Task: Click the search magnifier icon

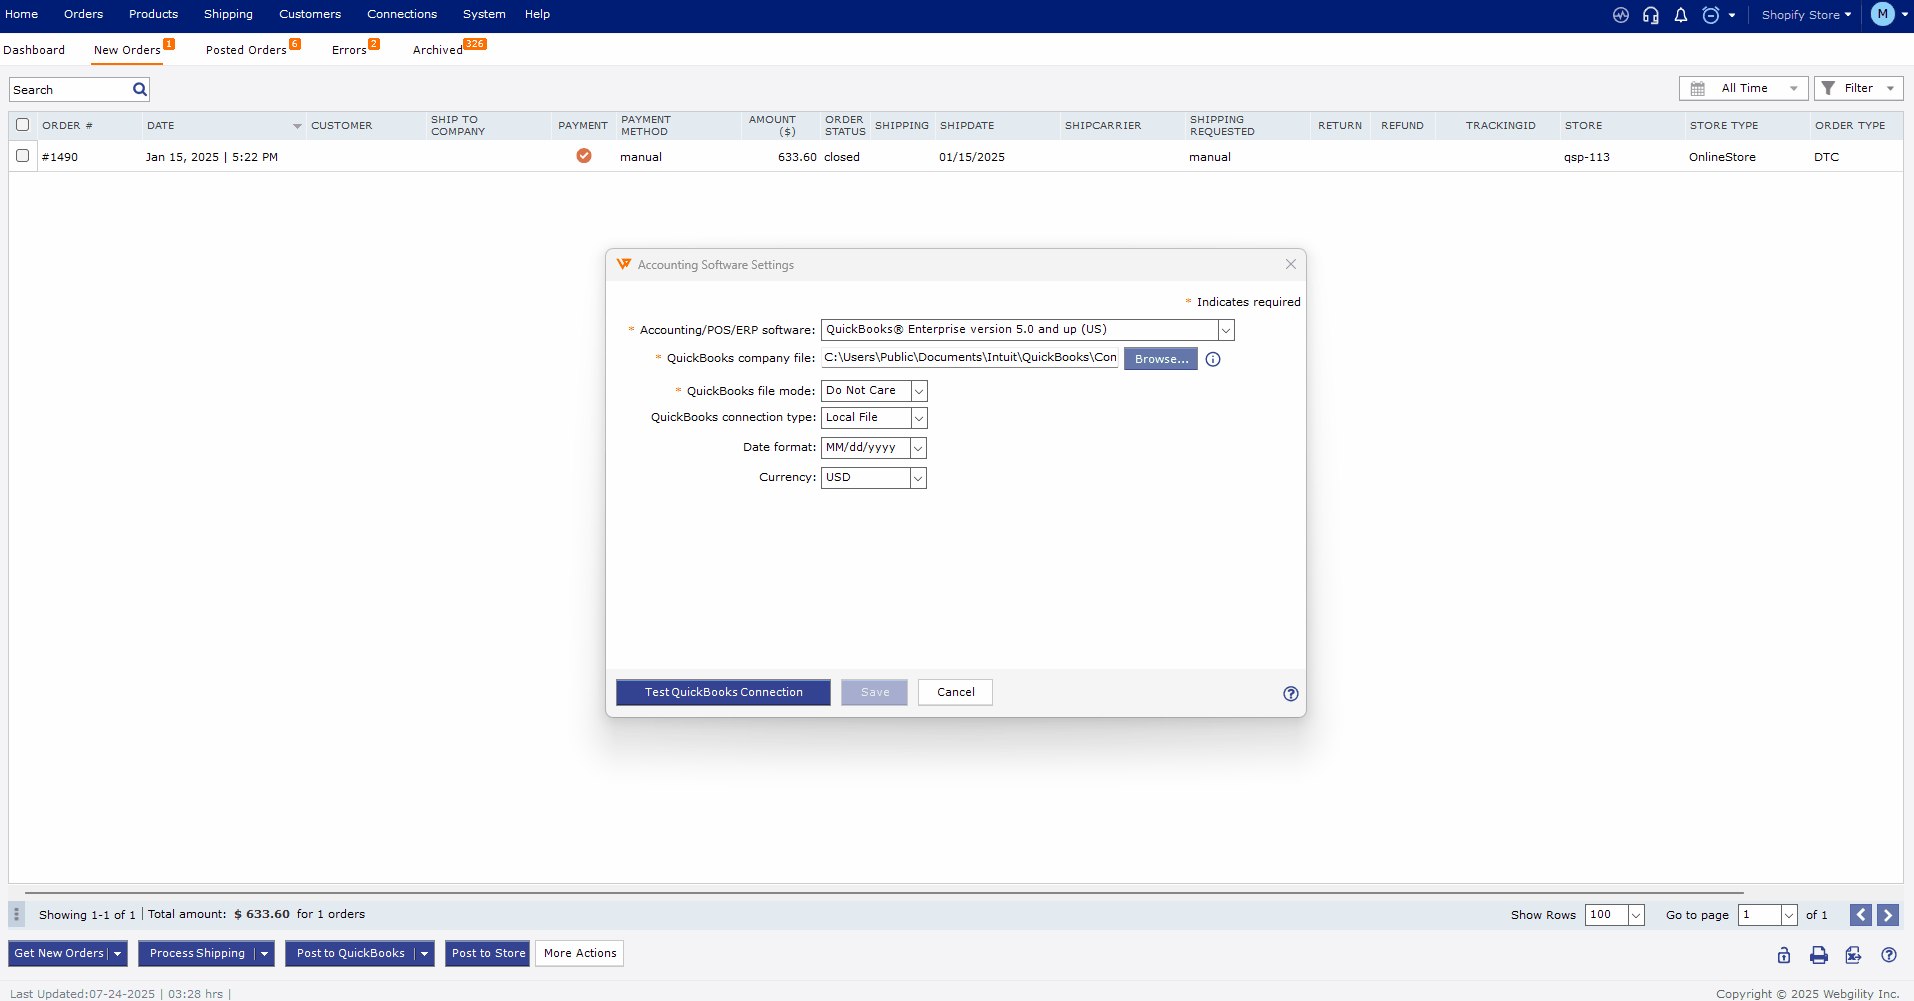Action: click(x=140, y=90)
